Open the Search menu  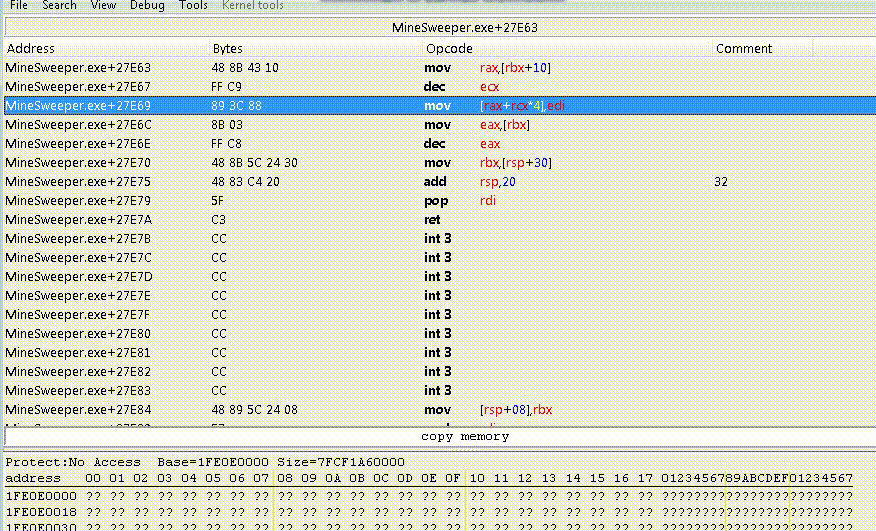point(59,6)
